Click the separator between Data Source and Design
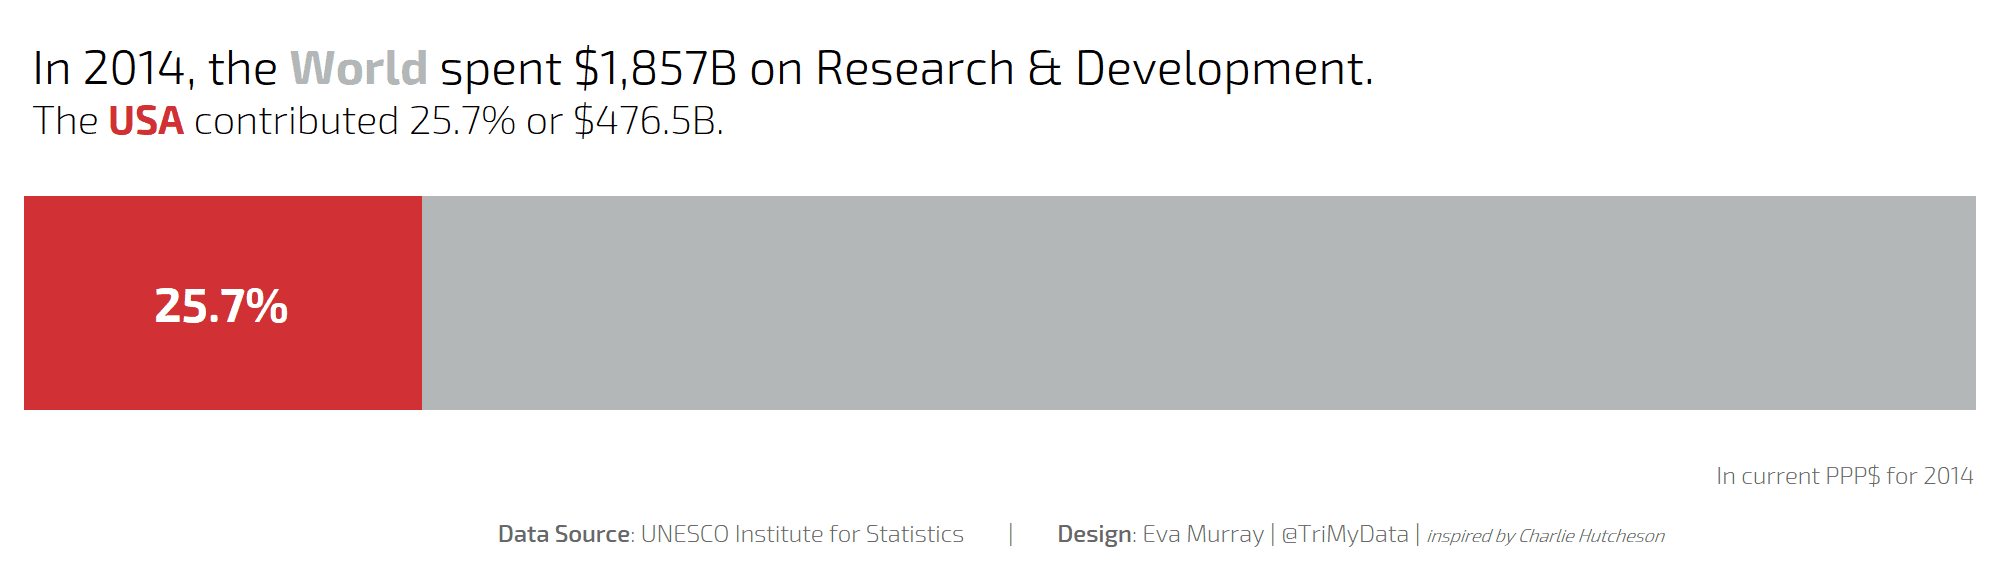 1011,534
